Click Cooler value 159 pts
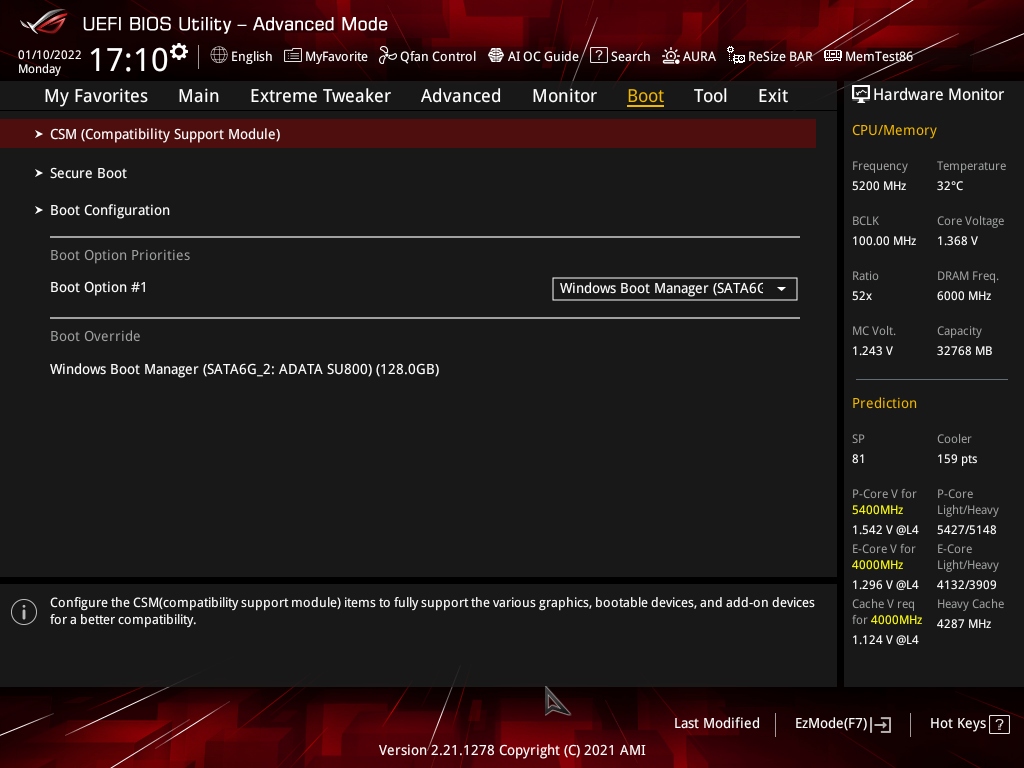 pyautogui.click(x=957, y=459)
